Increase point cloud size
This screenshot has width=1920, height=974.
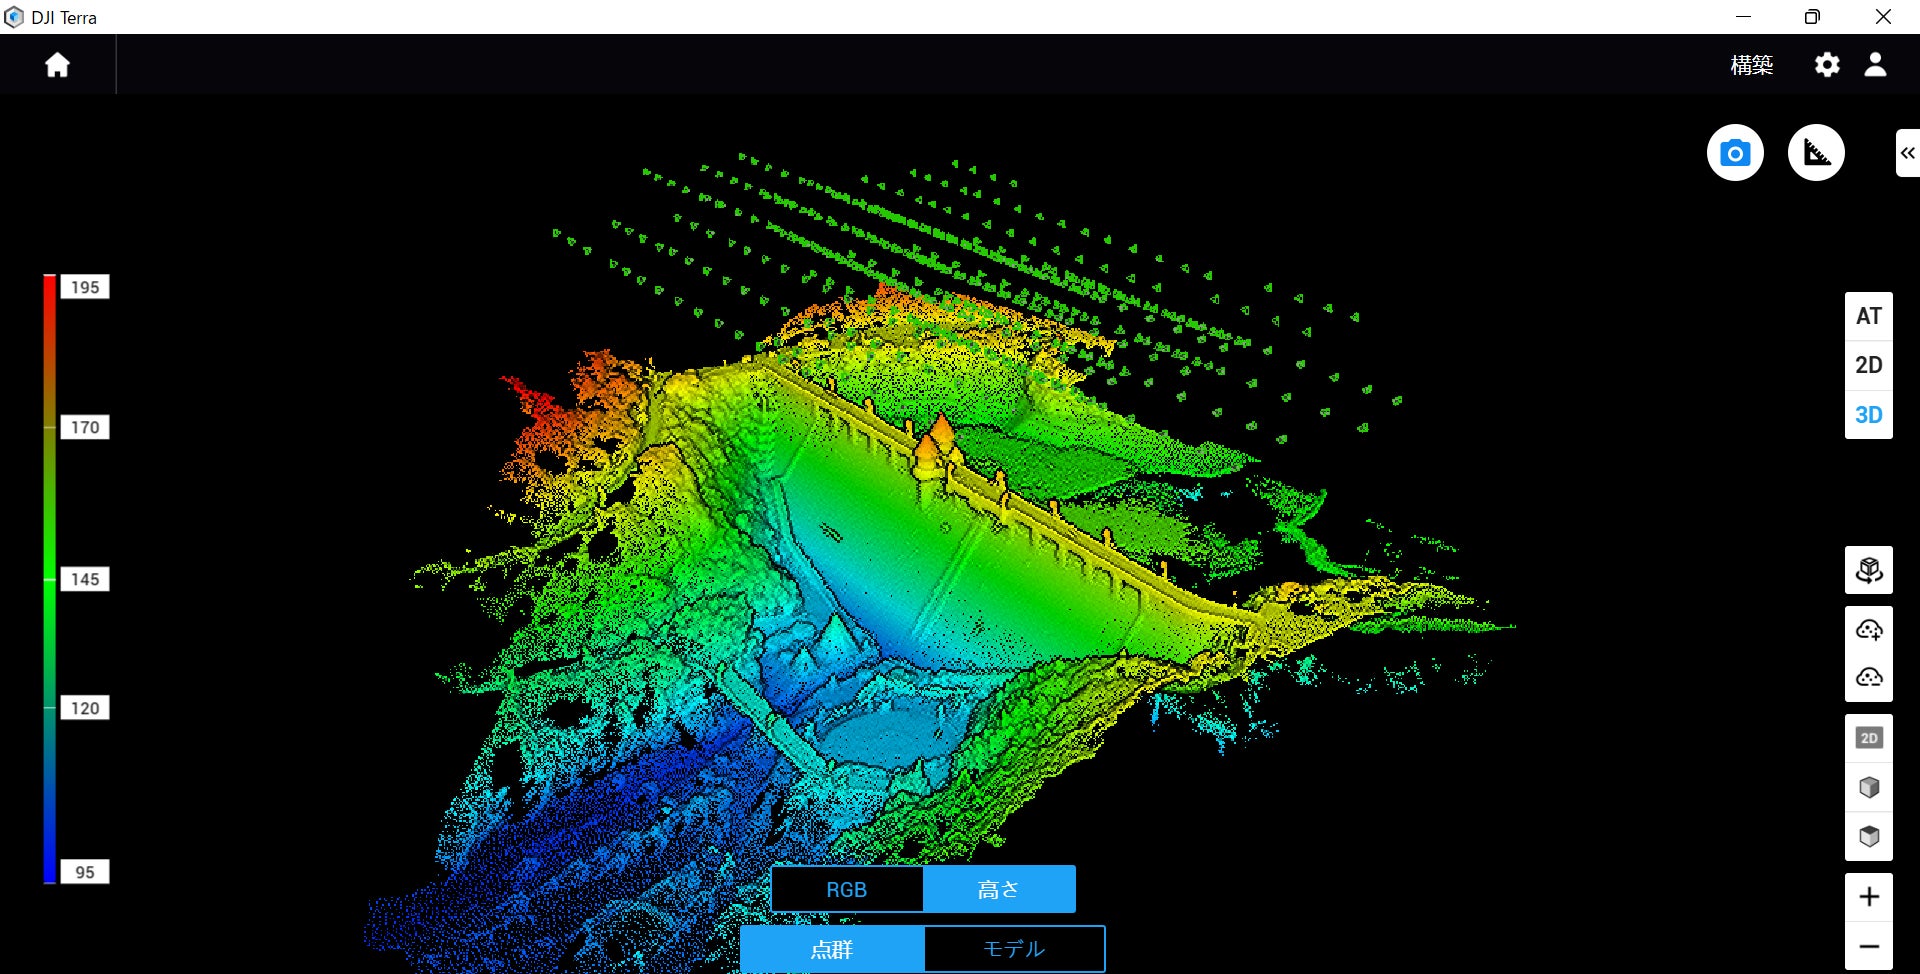1868,630
